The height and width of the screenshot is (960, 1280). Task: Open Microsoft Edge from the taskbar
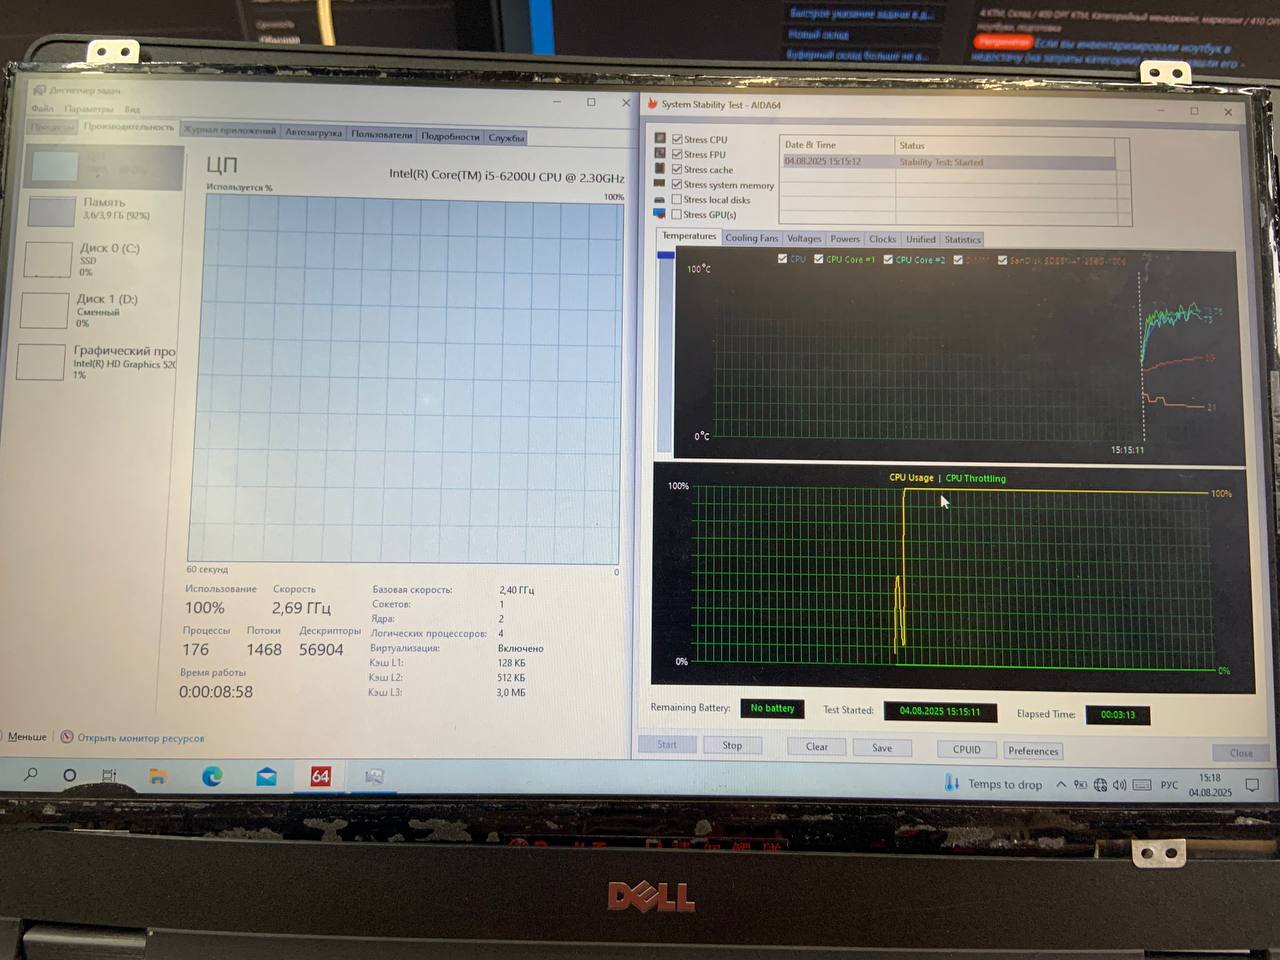[x=212, y=776]
